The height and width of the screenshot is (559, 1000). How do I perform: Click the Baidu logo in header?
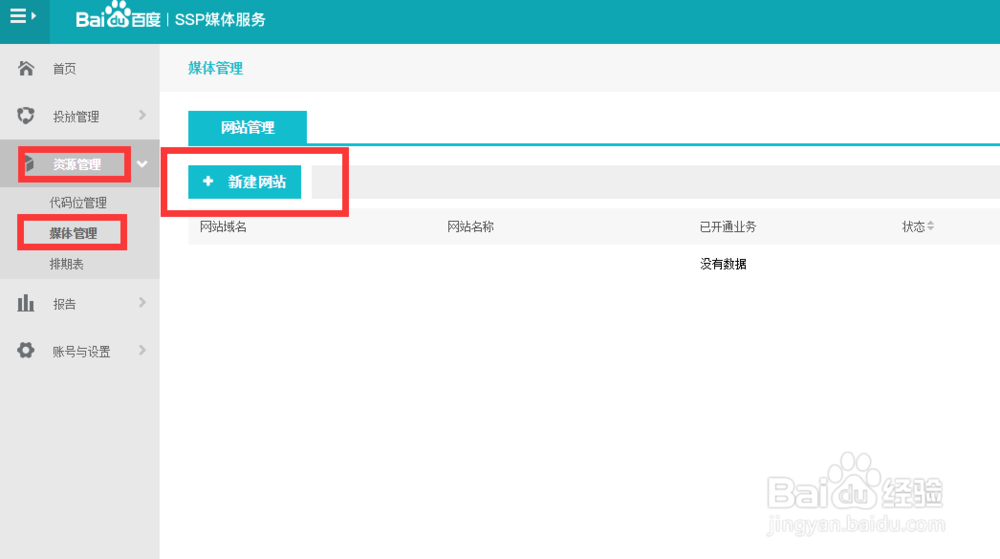118,16
